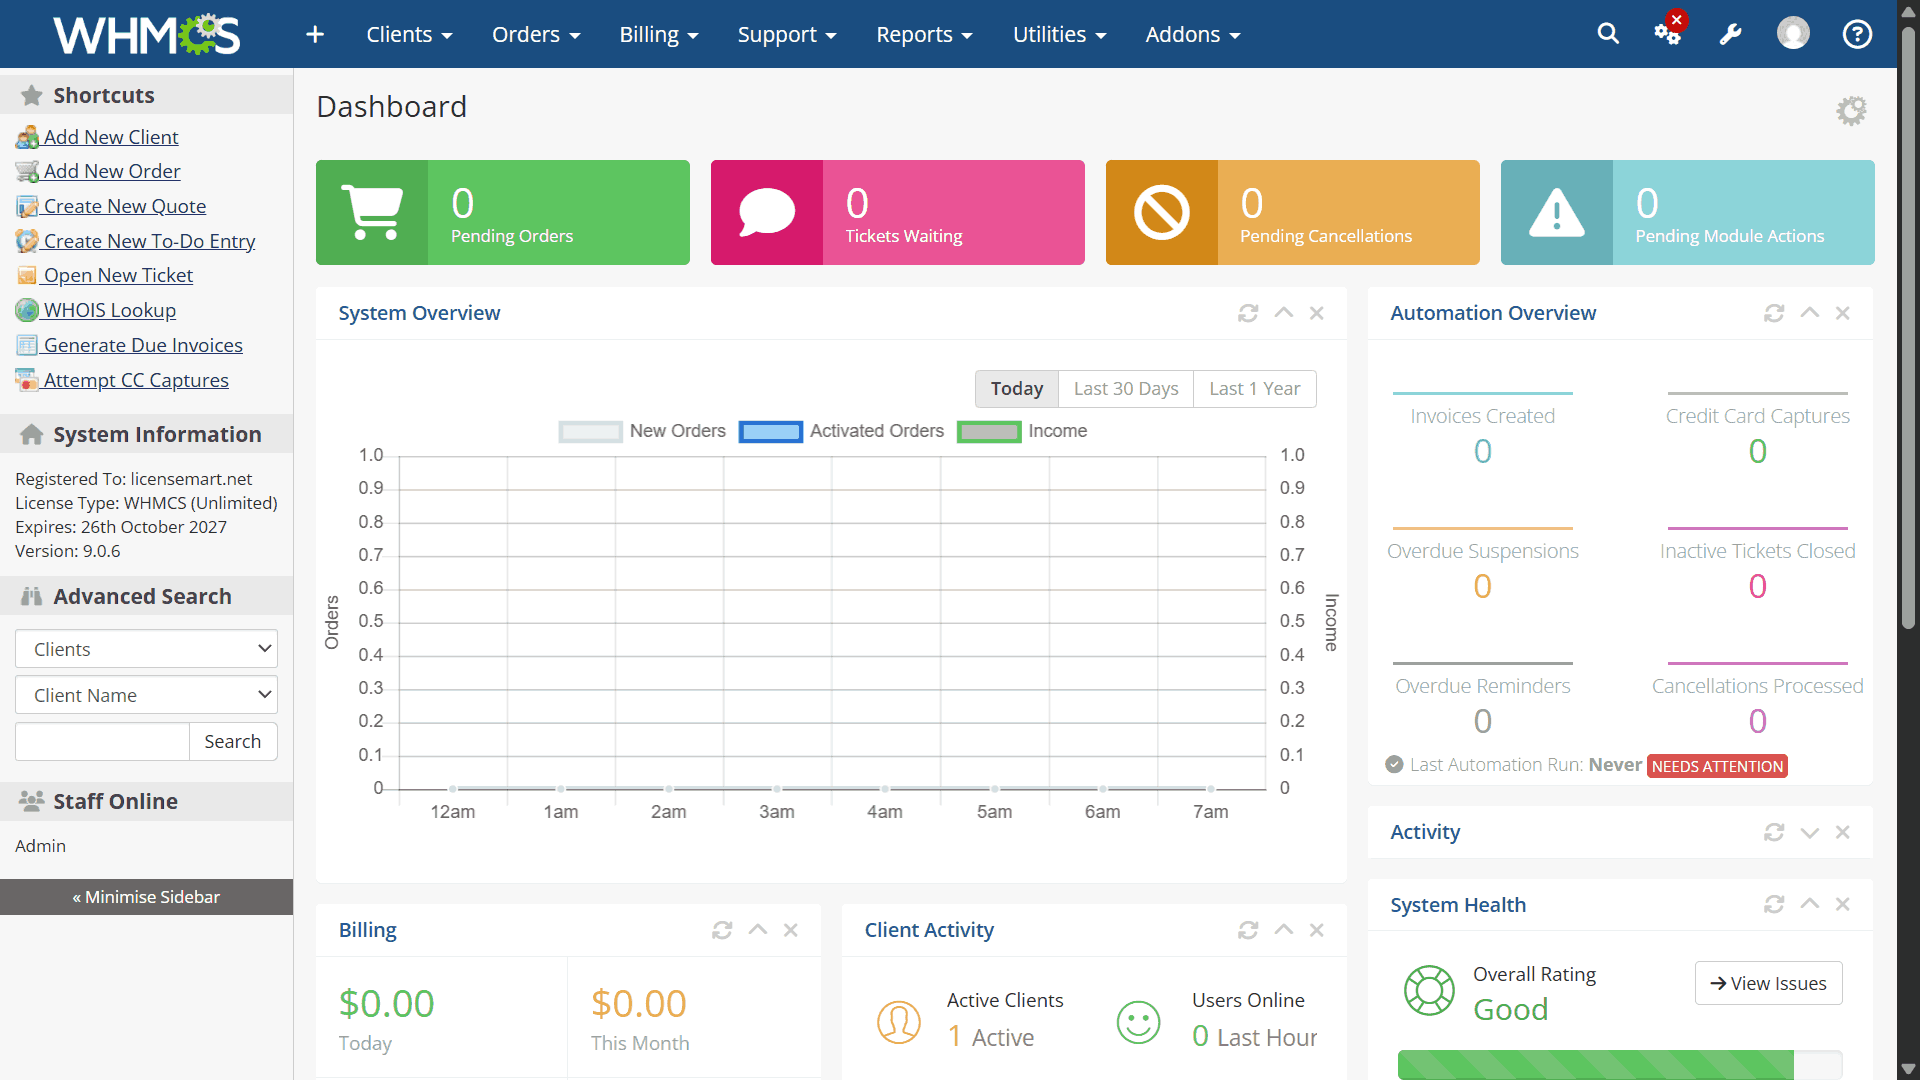Open the Support menu
This screenshot has width=1920, height=1080.
pyautogui.click(x=787, y=34)
